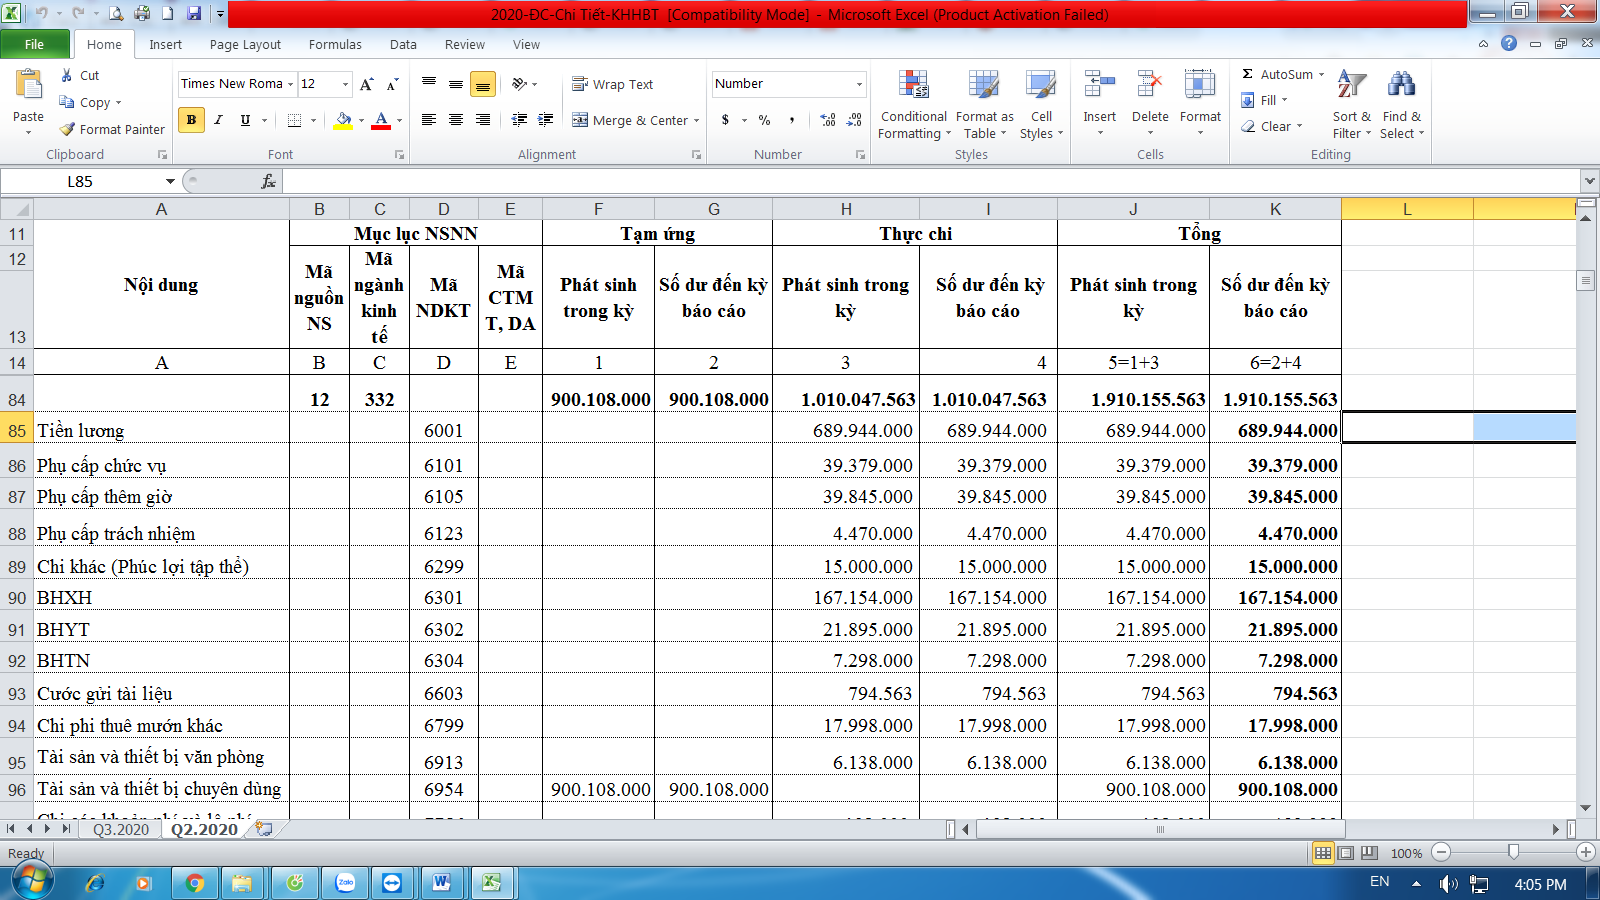
Task: Open the Number format dropdown
Action: click(859, 84)
